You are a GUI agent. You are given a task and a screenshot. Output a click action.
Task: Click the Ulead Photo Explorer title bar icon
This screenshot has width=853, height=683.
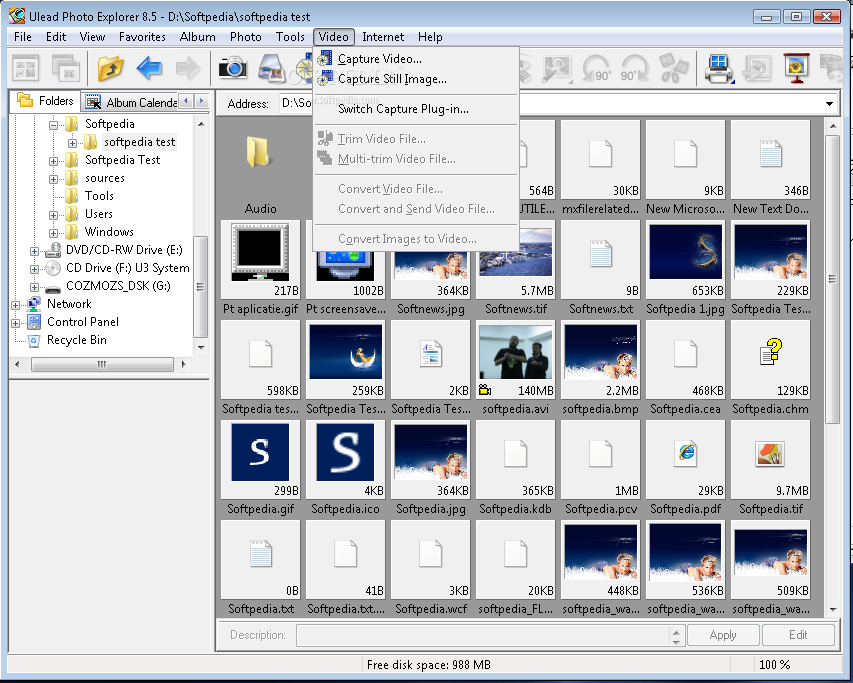[16, 16]
